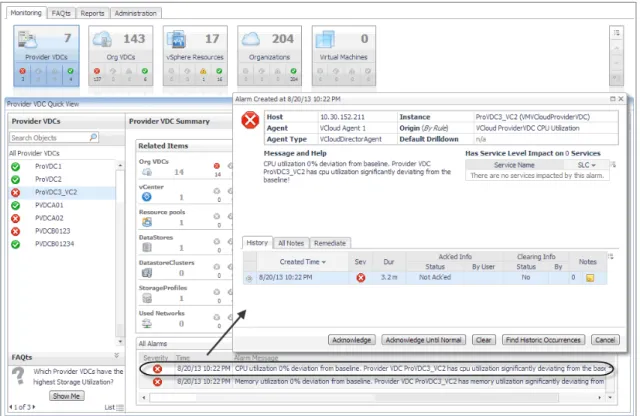
Task: Go to next FAQt with right arrow
Action: tap(34, 407)
